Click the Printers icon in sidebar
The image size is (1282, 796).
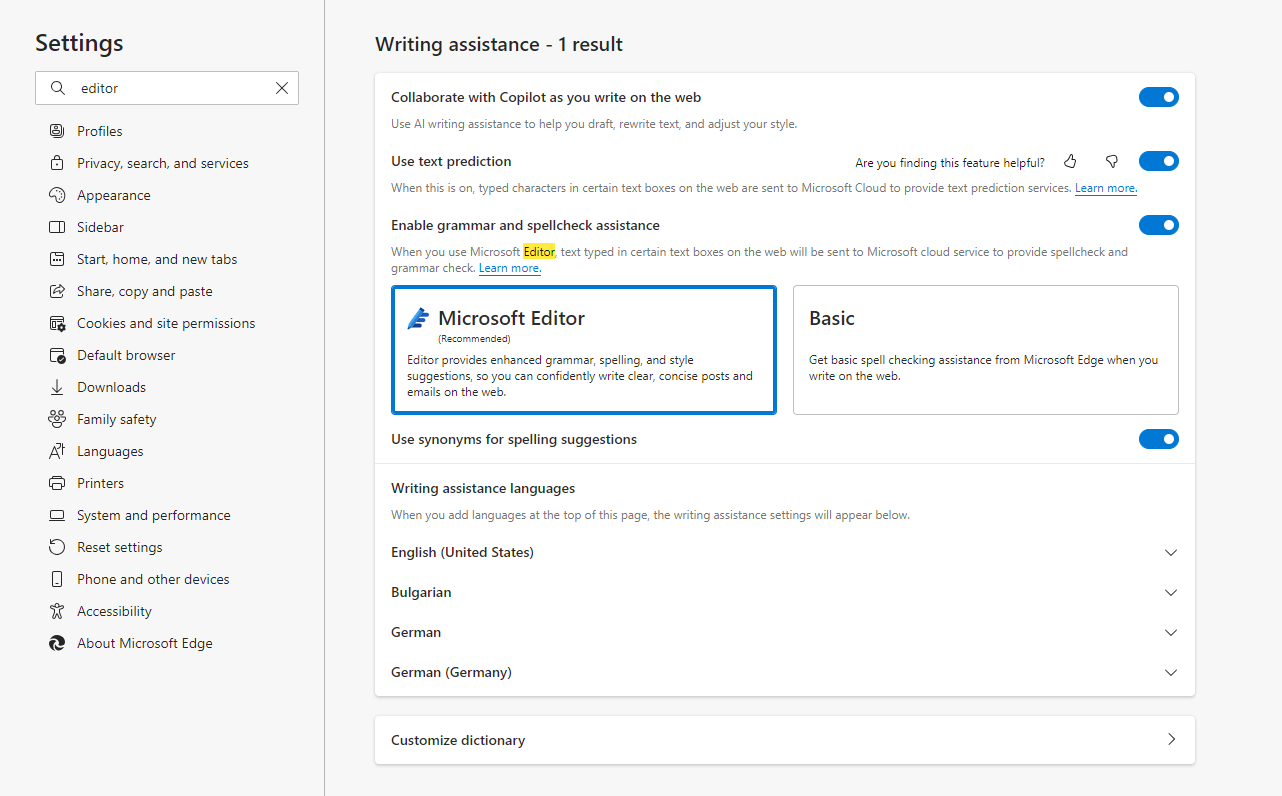(x=57, y=483)
